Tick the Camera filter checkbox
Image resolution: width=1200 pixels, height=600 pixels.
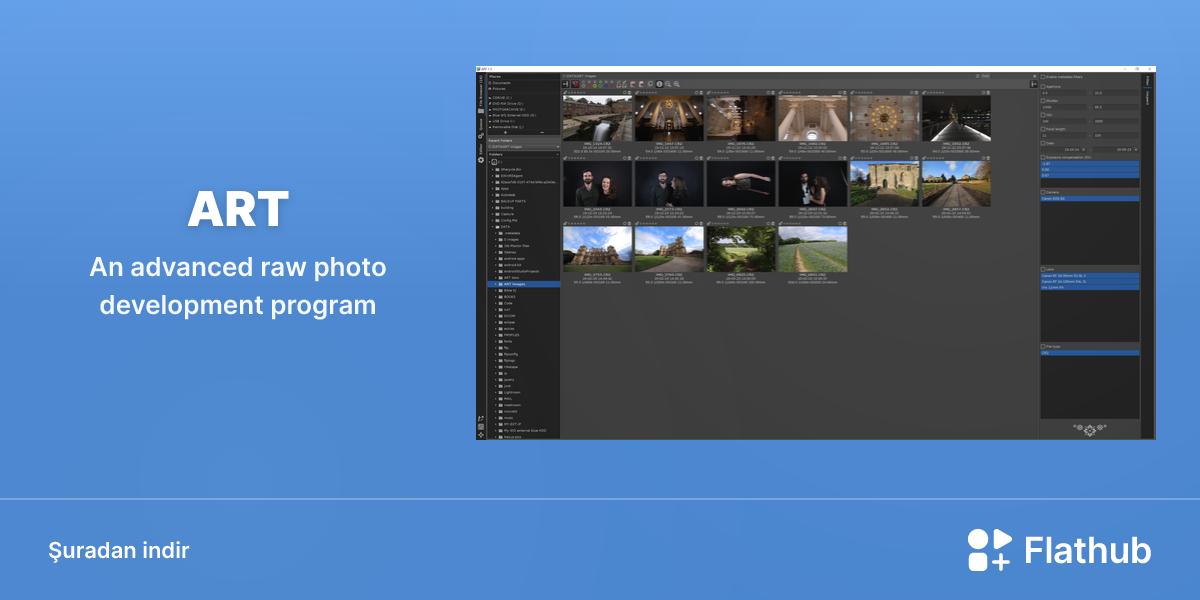point(1043,192)
